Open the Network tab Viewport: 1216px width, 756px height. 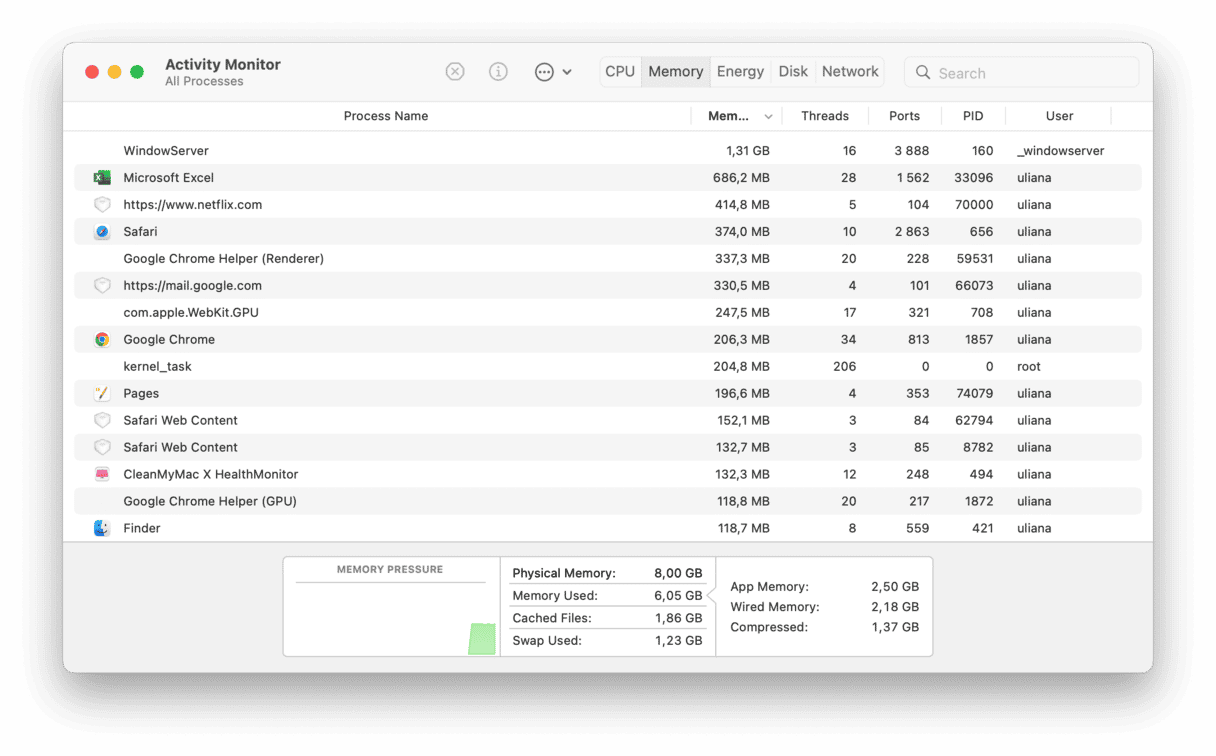[x=850, y=72]
